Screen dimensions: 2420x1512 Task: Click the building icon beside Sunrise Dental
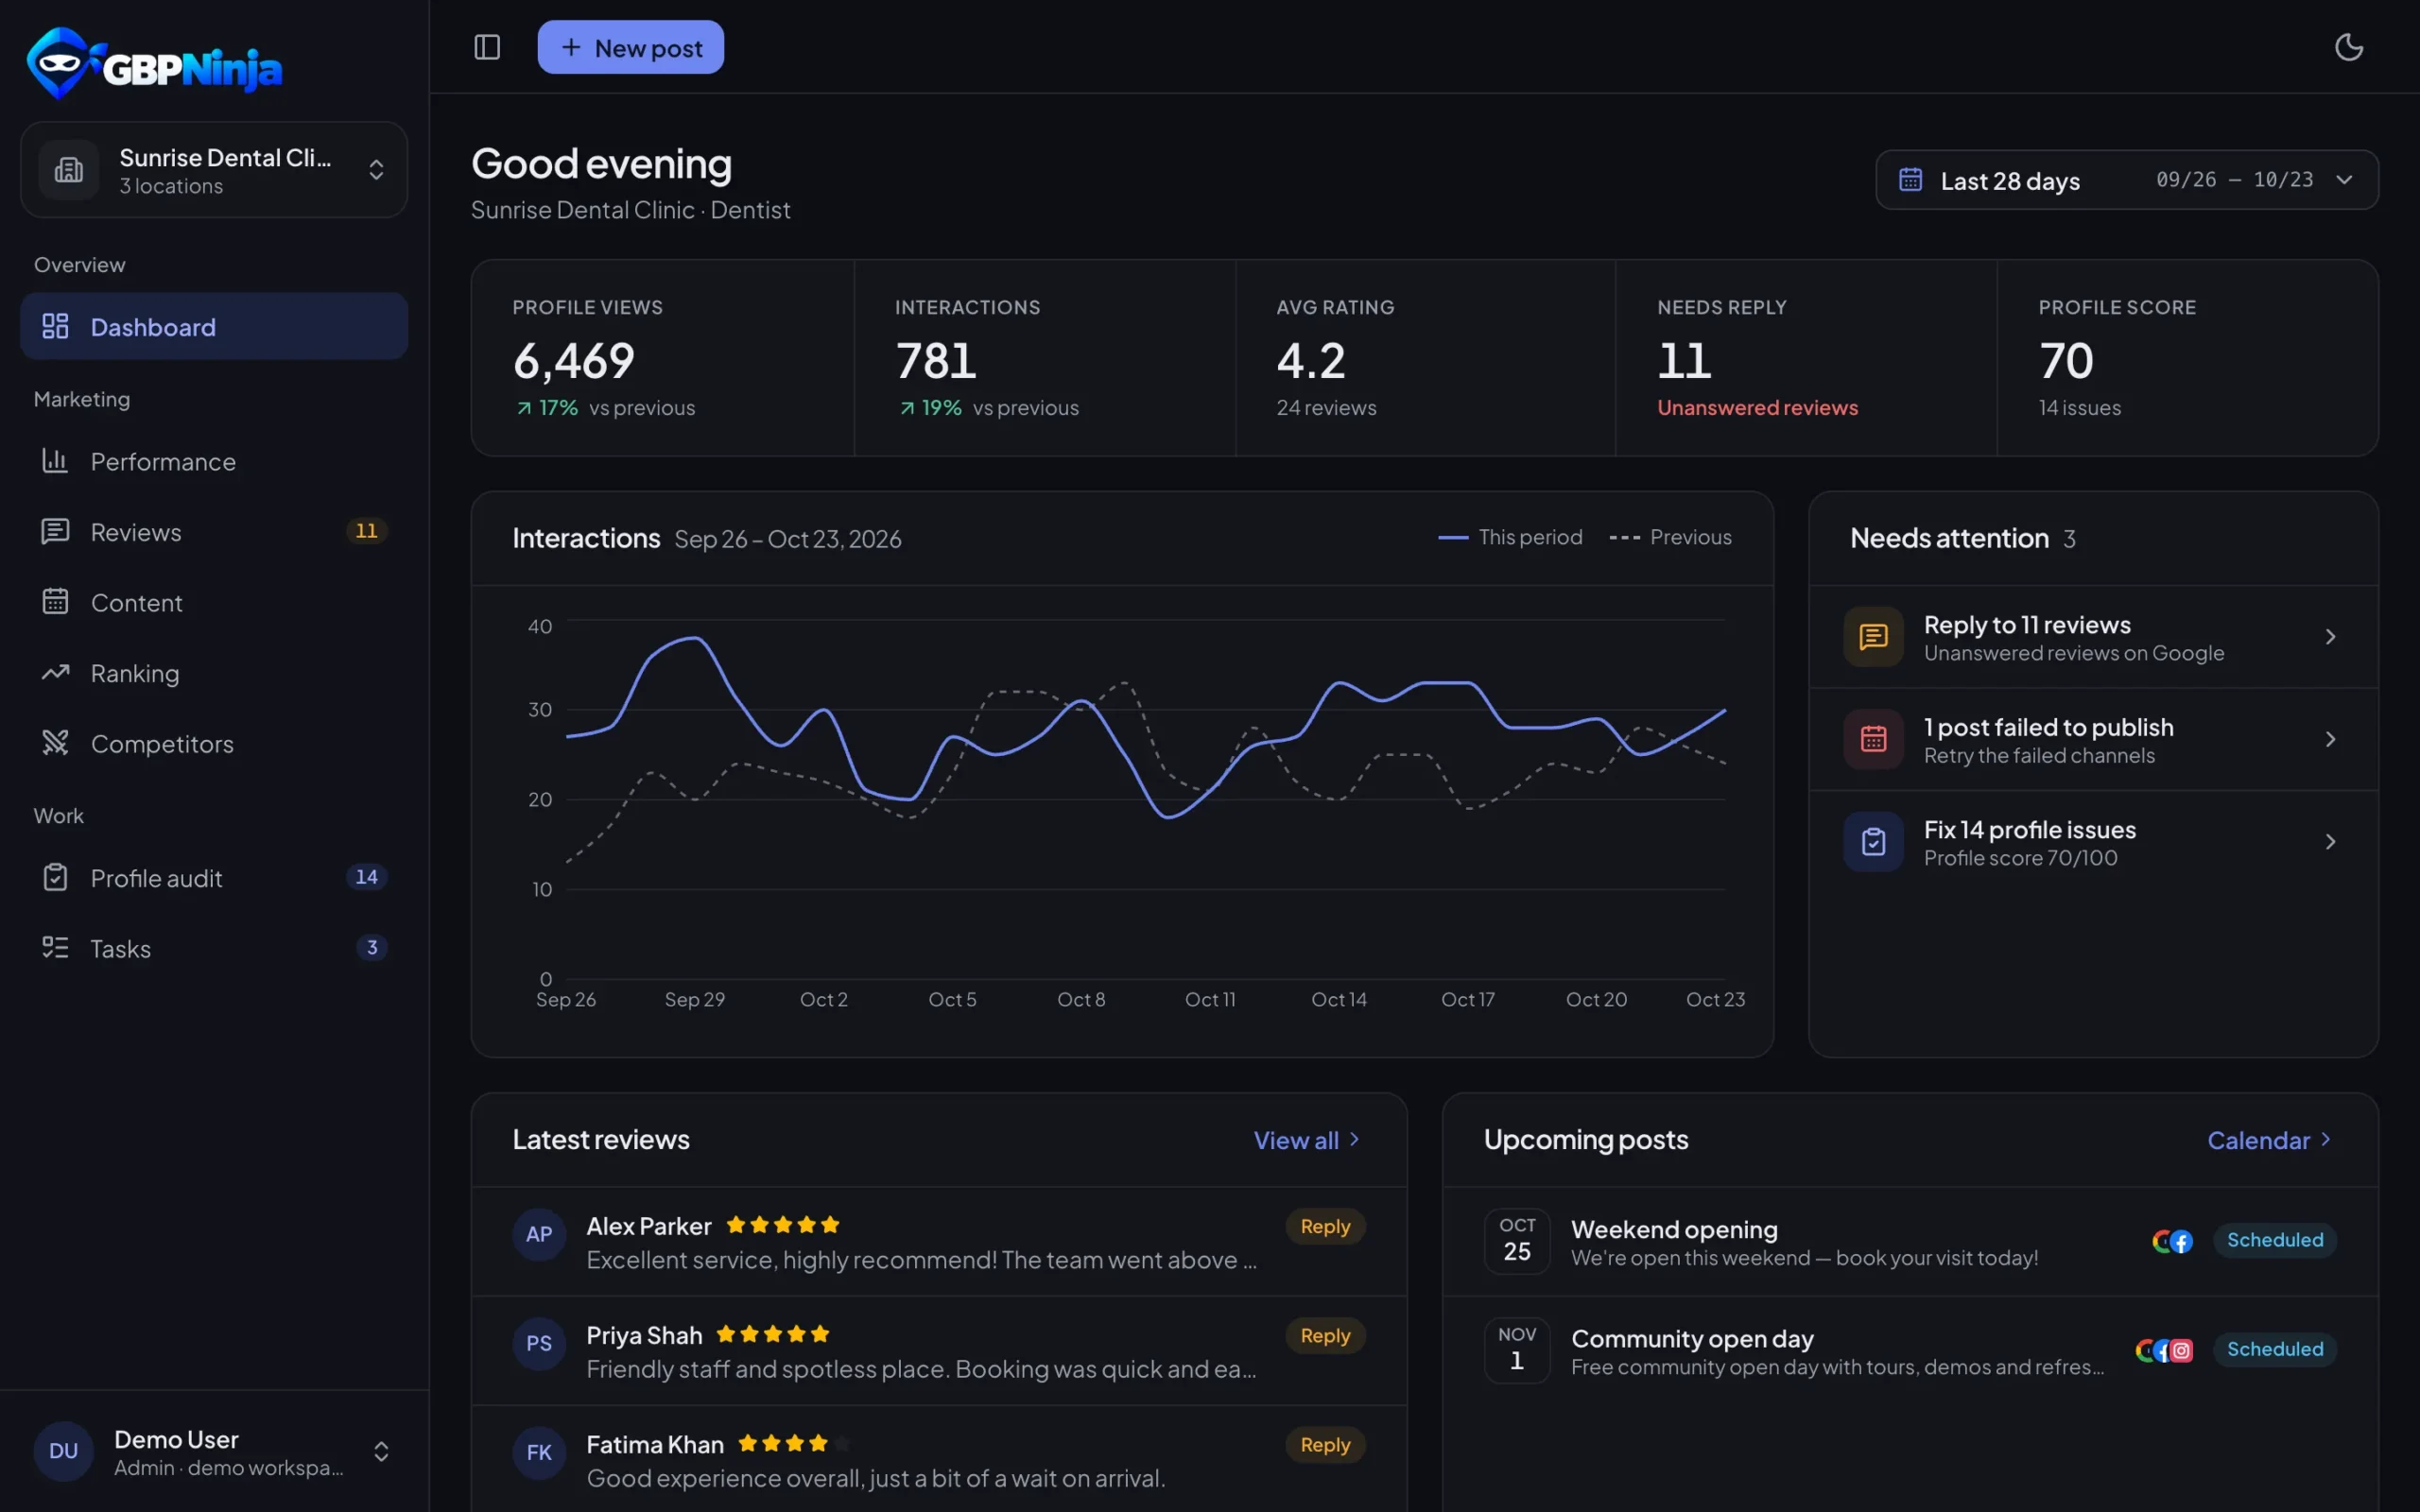(x=69, y=170)
